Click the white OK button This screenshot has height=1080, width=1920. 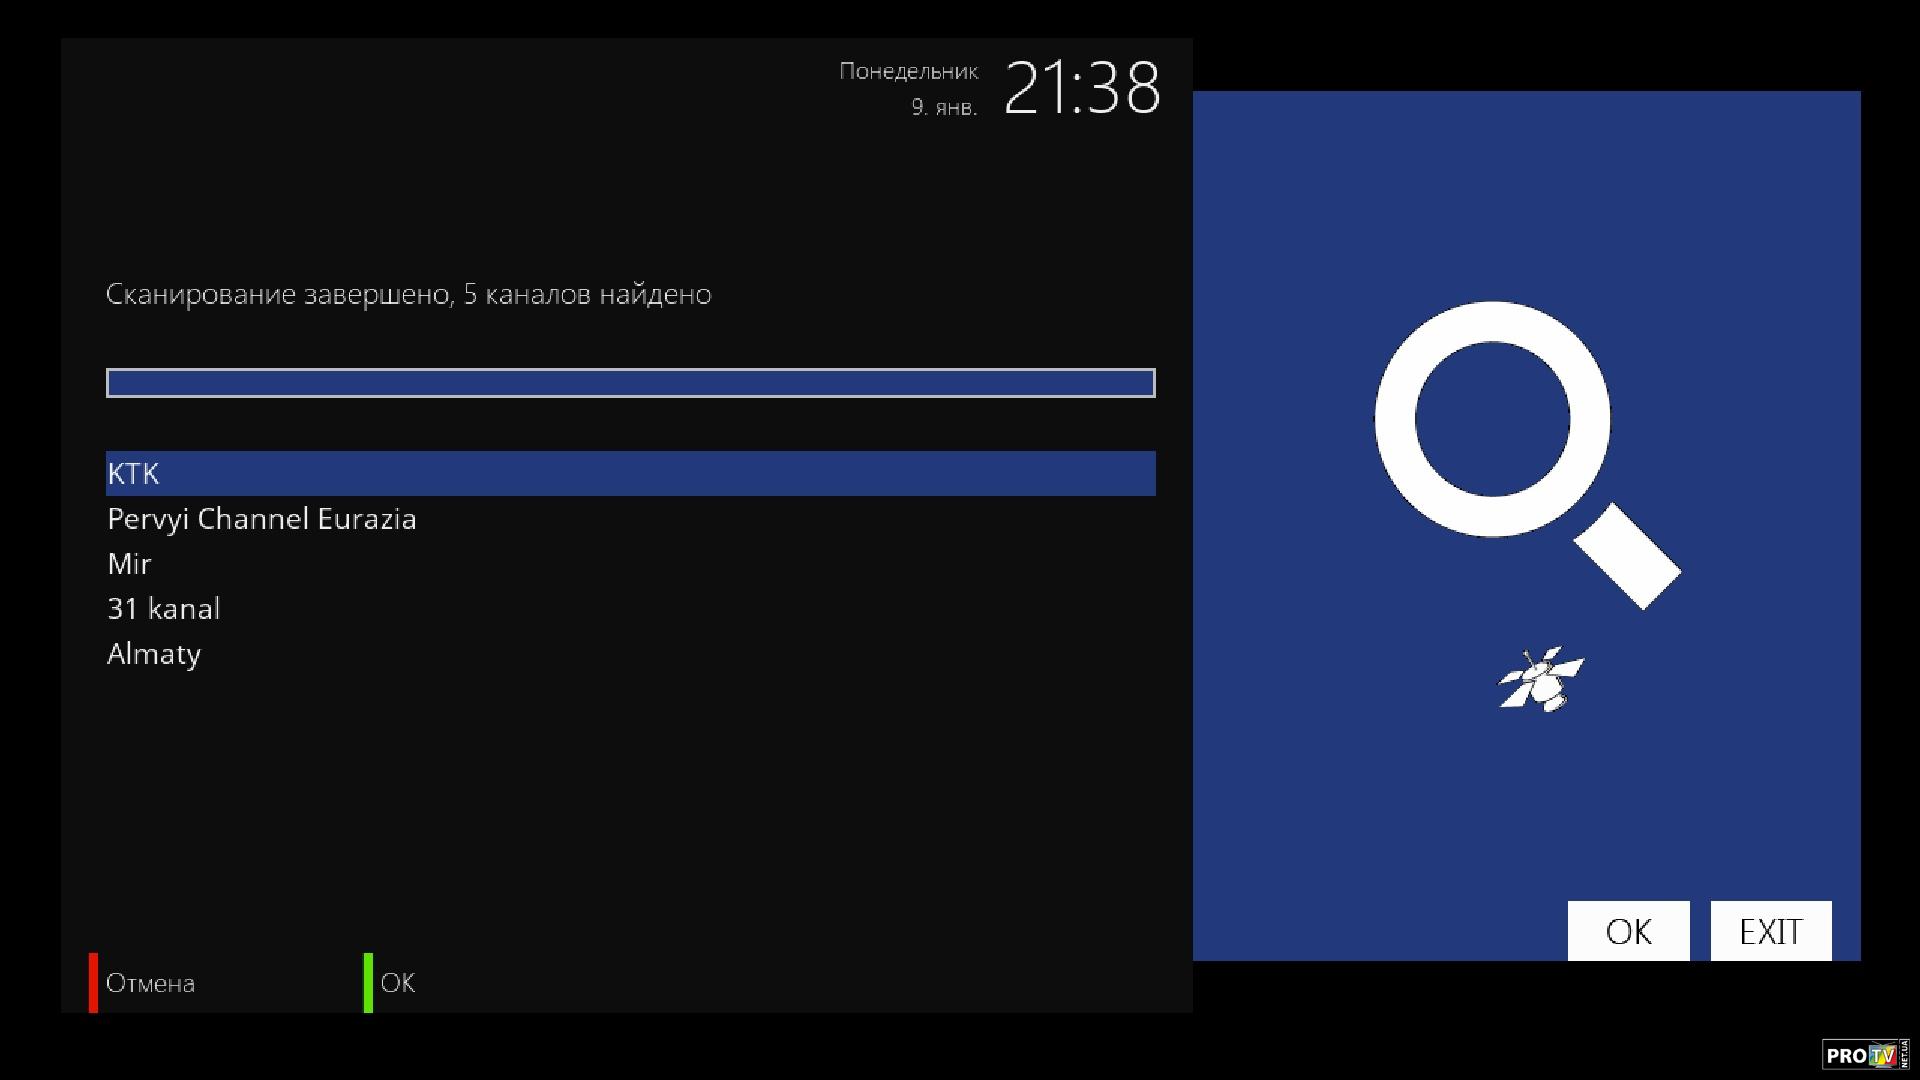point(1628,931)
